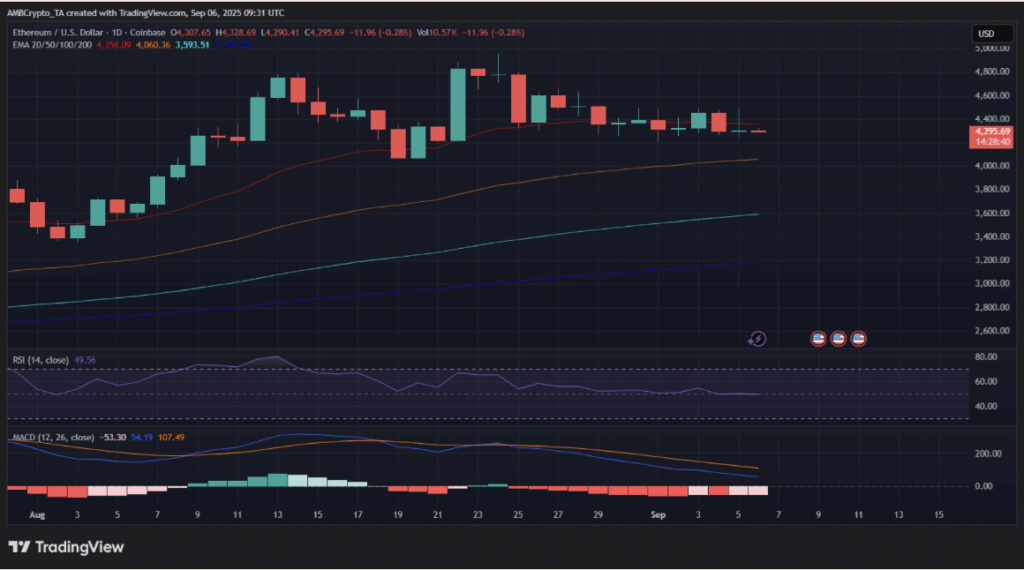Screen dimensions: 1024x570
Task: Click the 80.00 RSI axis label
Action: pos(986,357)
